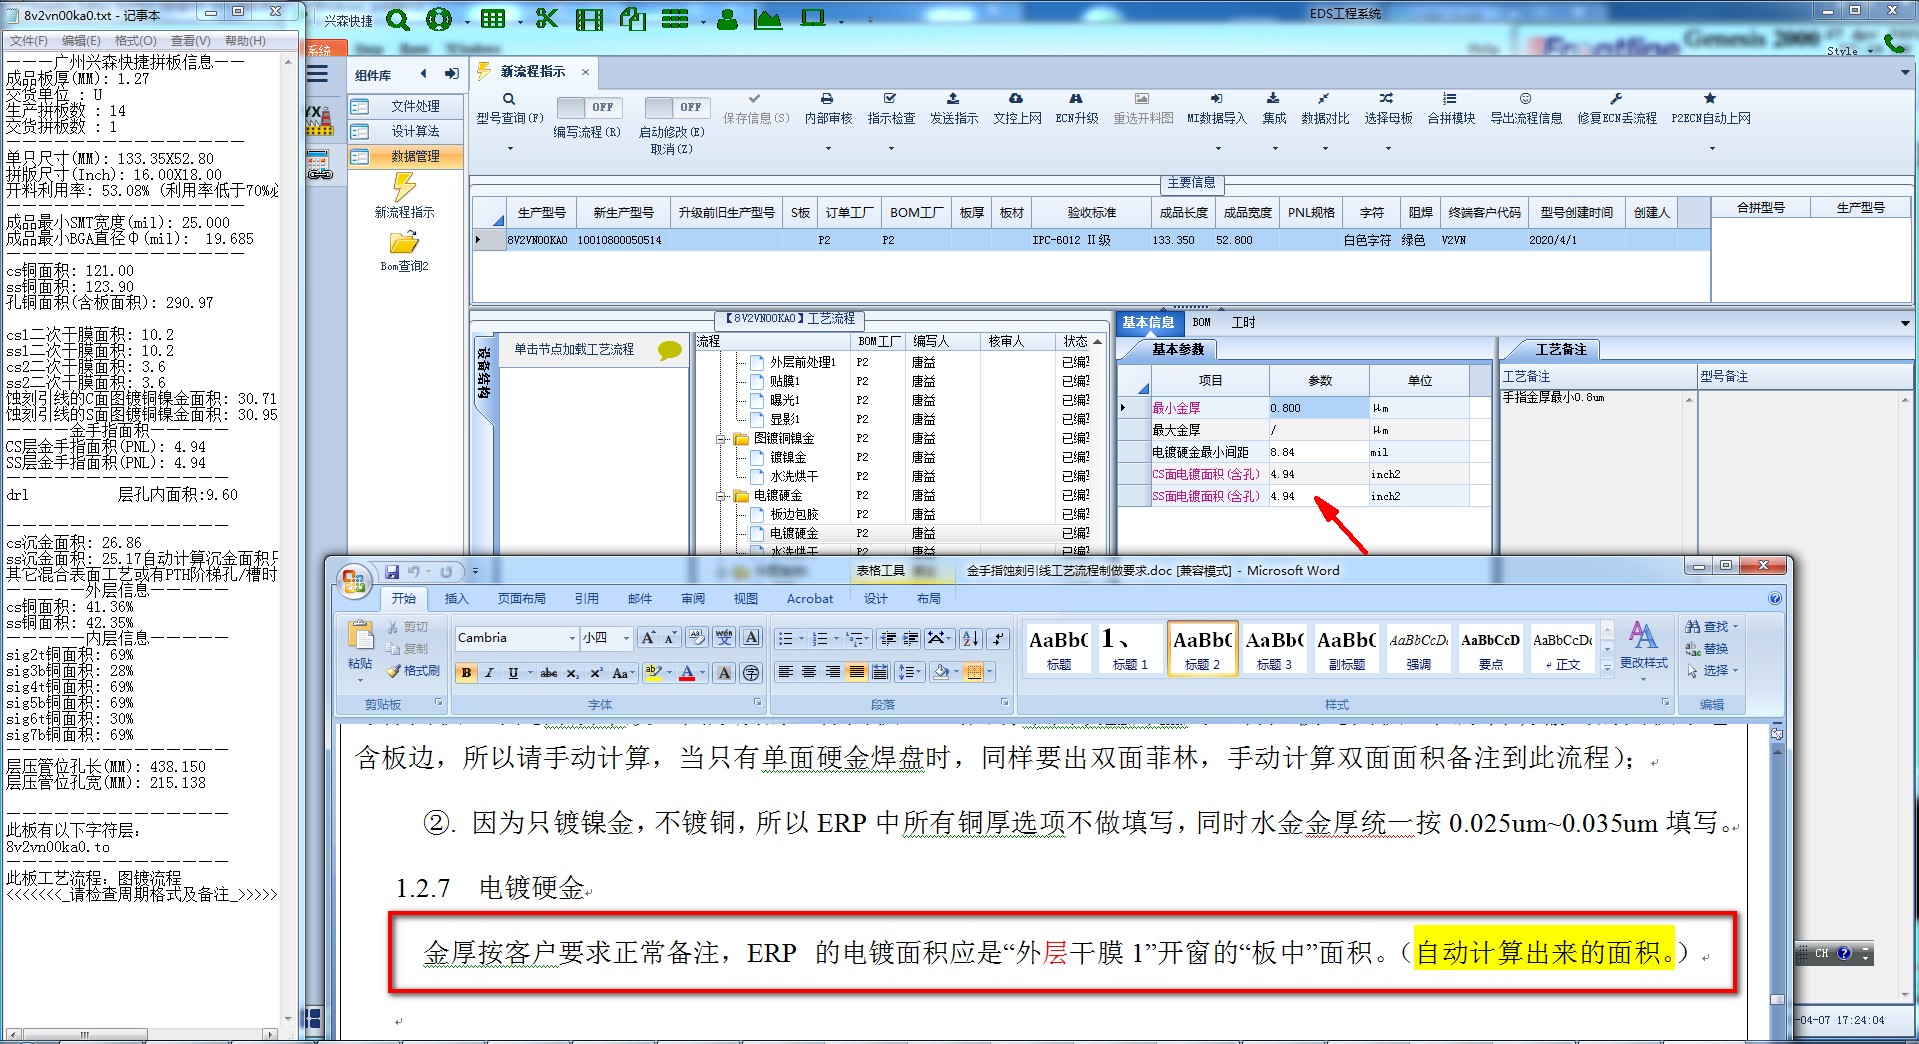Open dropdown arrow under 内部审核

point(828,149)
